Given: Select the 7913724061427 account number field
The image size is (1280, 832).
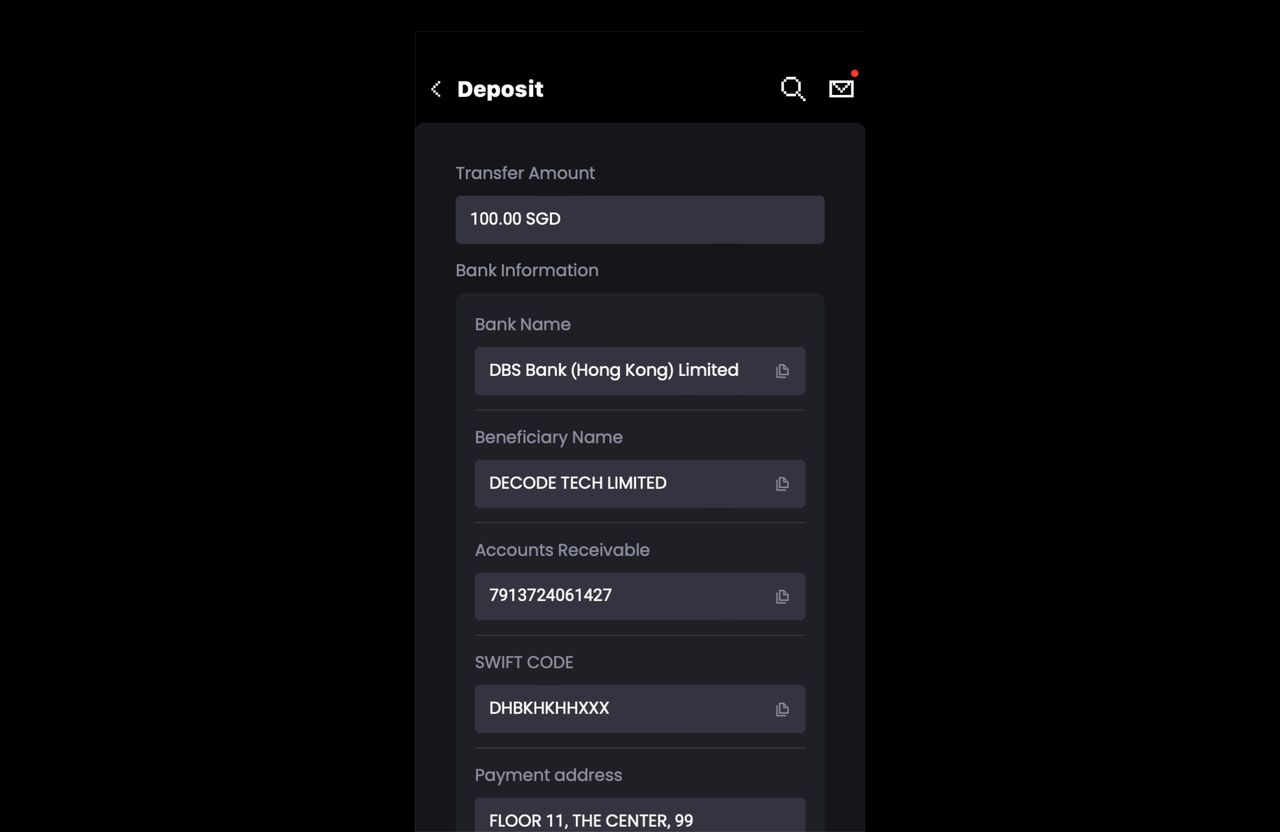Looking at the screenshot, I should coord(640,596).
